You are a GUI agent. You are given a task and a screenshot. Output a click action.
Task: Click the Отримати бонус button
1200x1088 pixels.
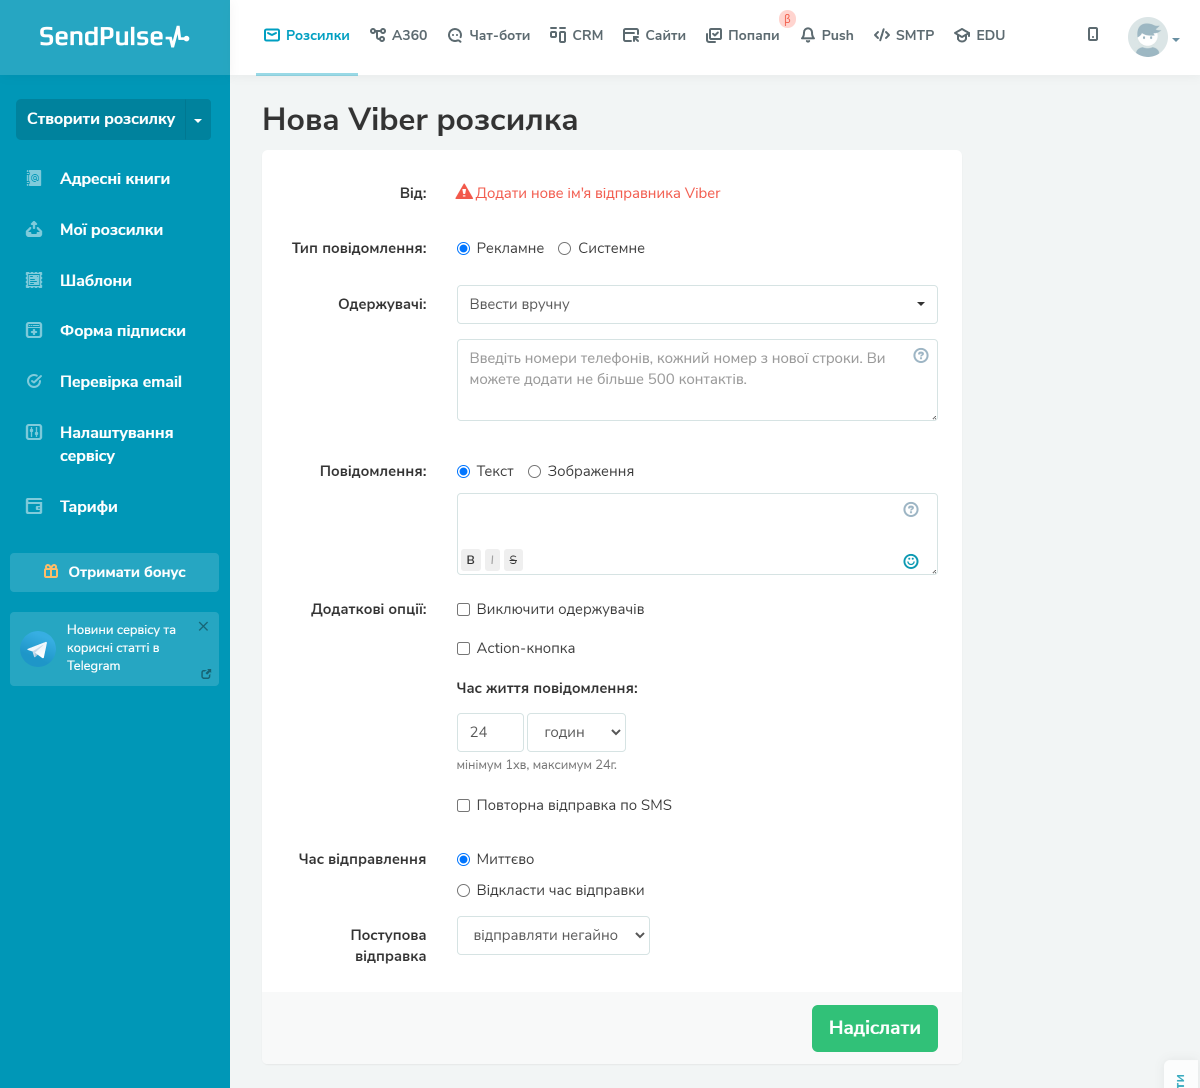coord(114,572)
